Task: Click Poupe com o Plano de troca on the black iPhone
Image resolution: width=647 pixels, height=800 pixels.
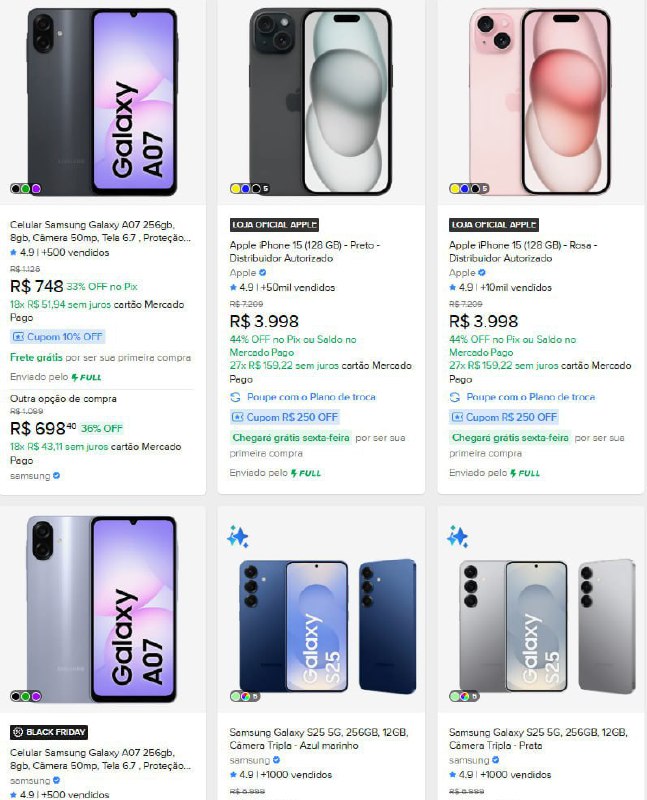Action: click(303, 397)
